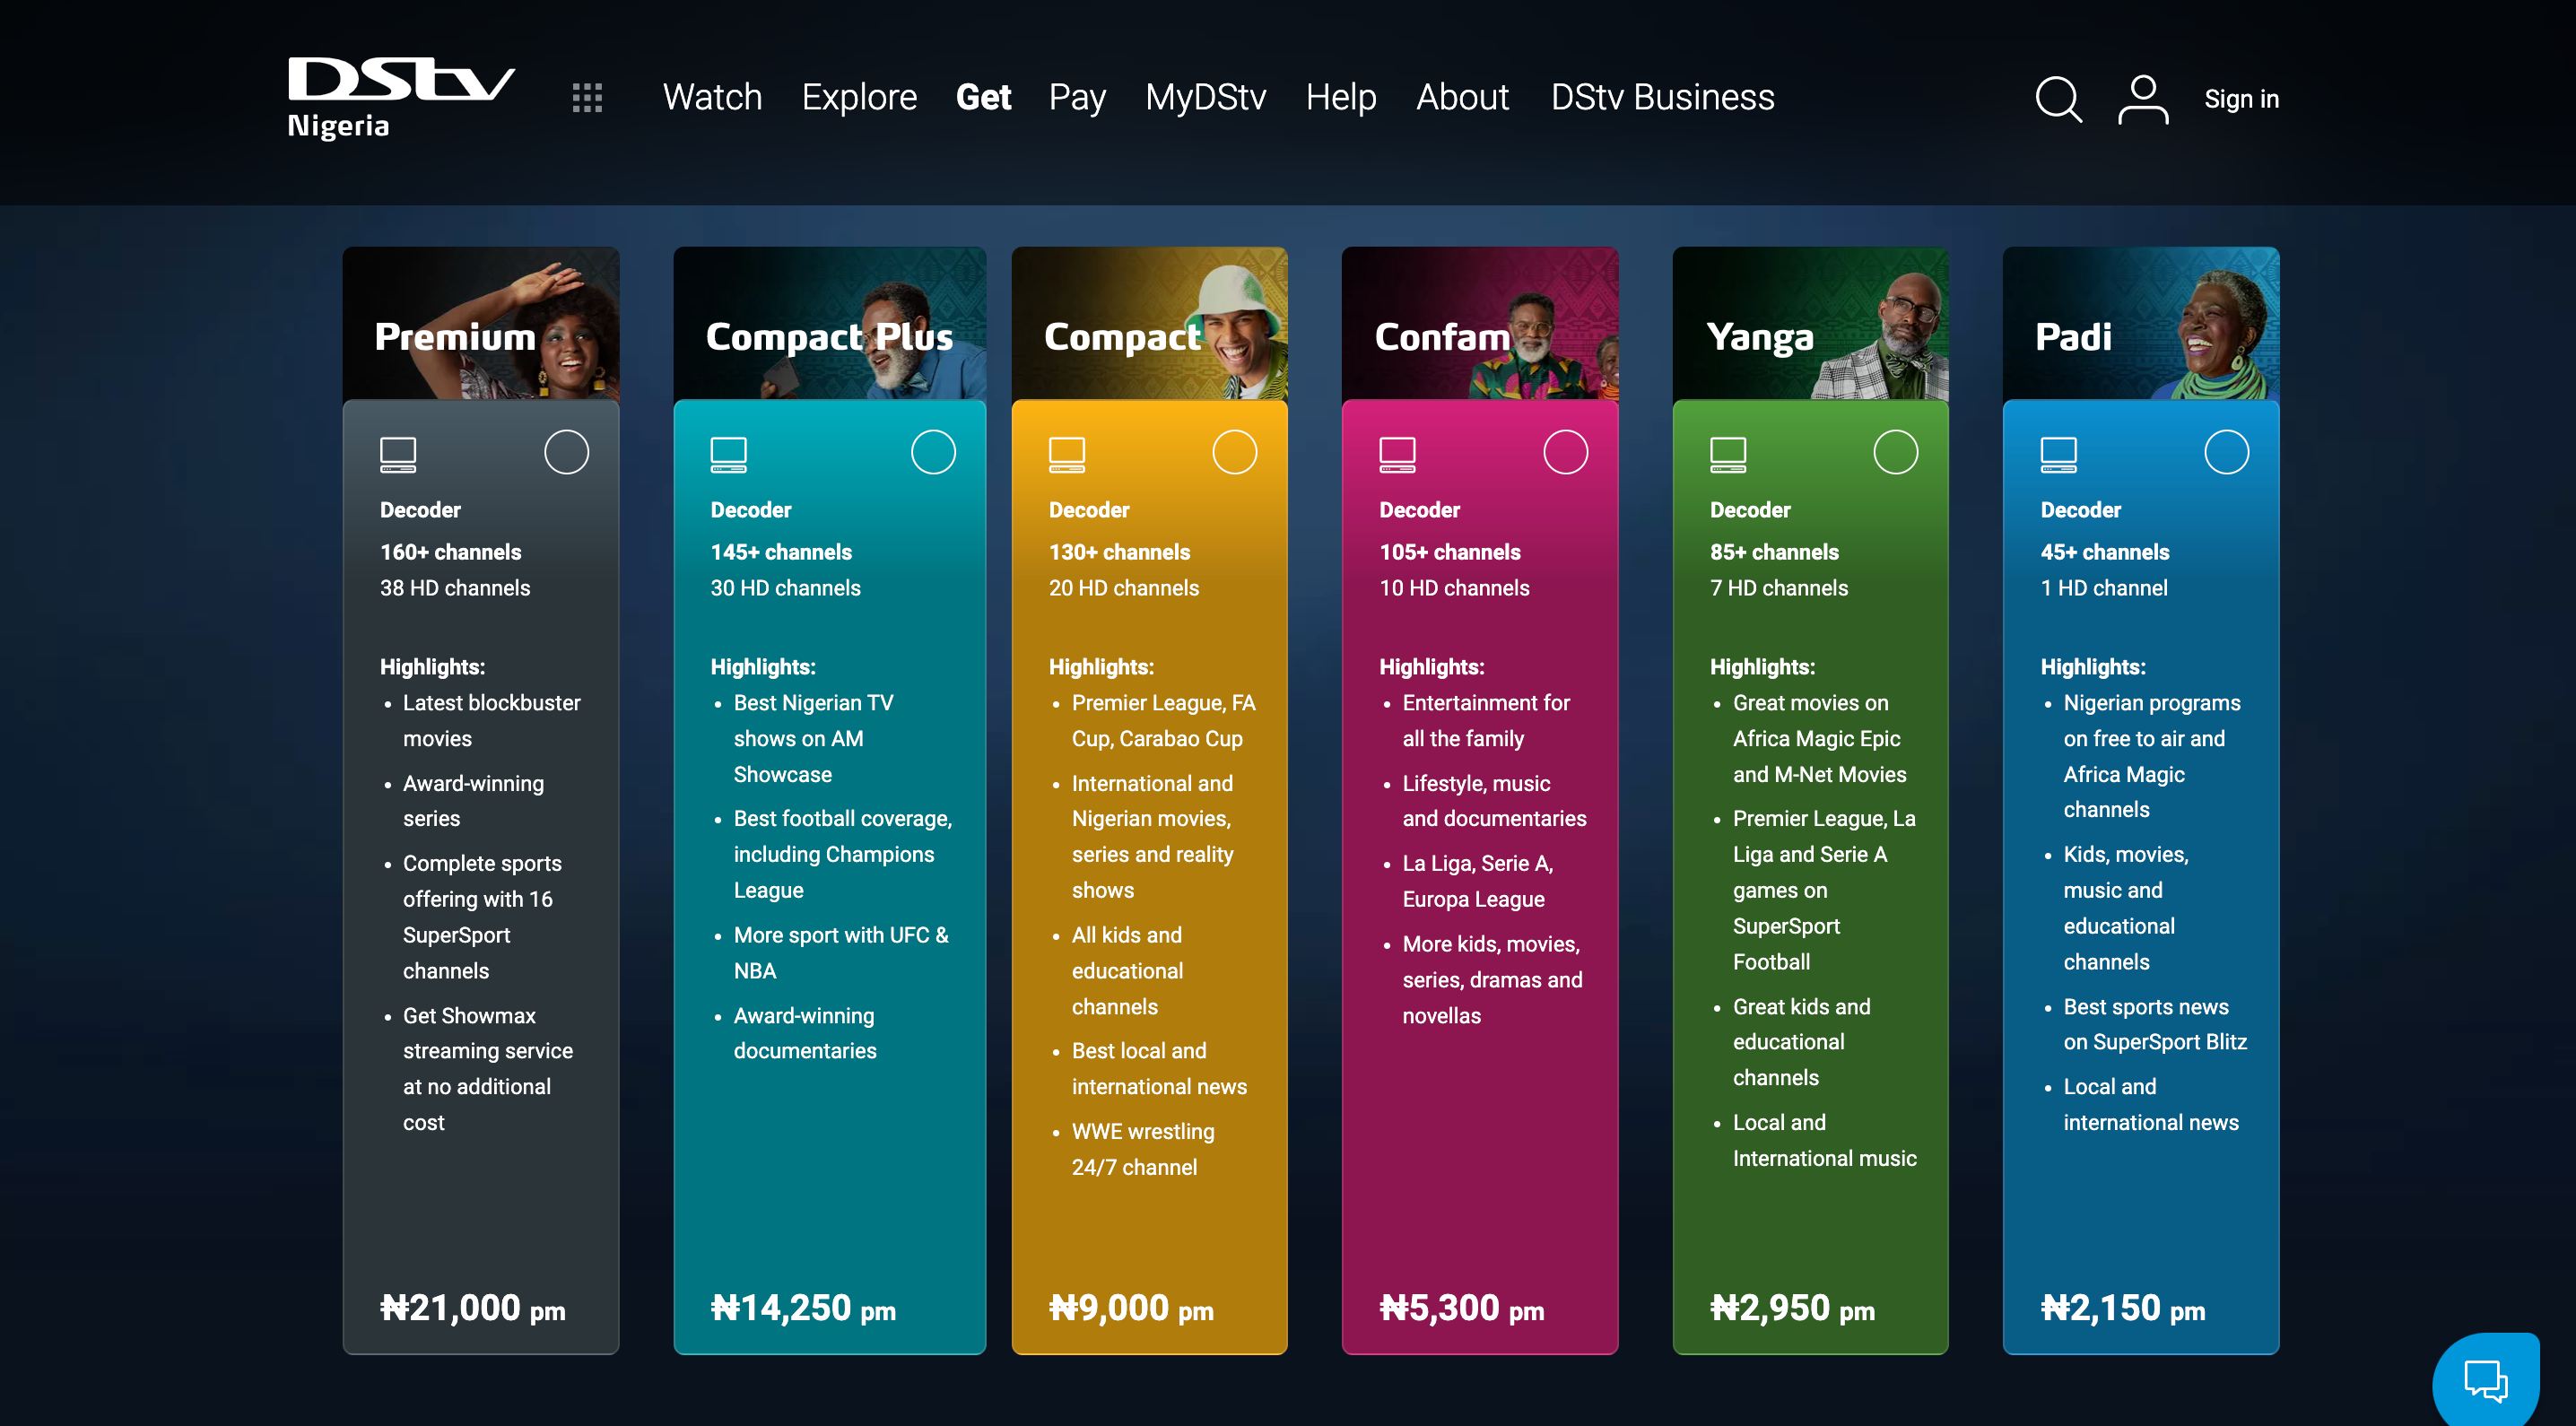Click the Compact decoder icon

point(1067,454)
